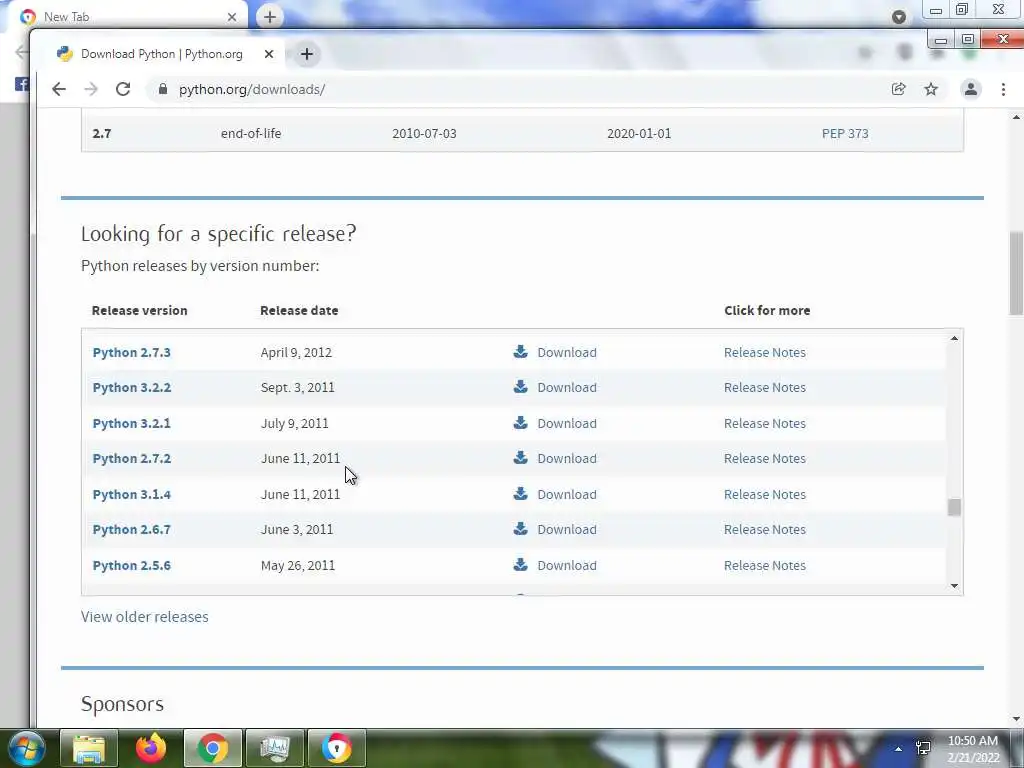Click download icon for Python 3.1.4

(x=520, y=493)
